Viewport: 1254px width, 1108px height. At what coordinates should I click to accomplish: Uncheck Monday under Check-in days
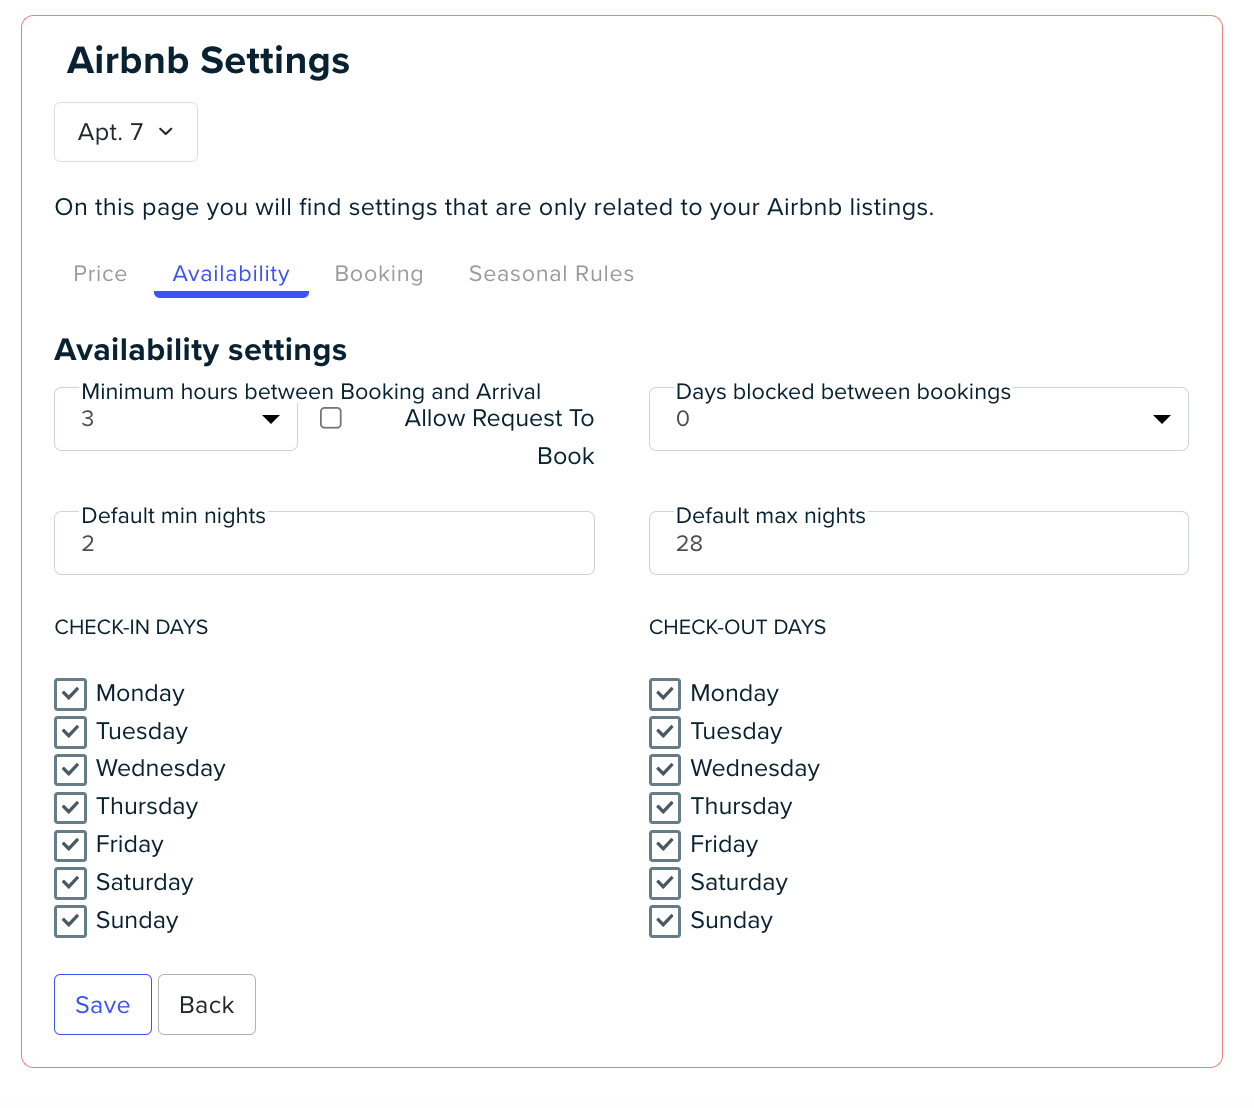(70, 694)
